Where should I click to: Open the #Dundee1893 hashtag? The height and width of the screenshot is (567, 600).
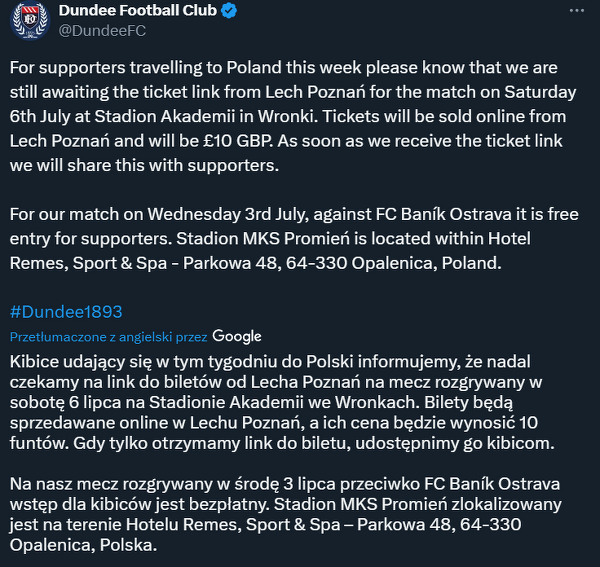click(66, 311)
